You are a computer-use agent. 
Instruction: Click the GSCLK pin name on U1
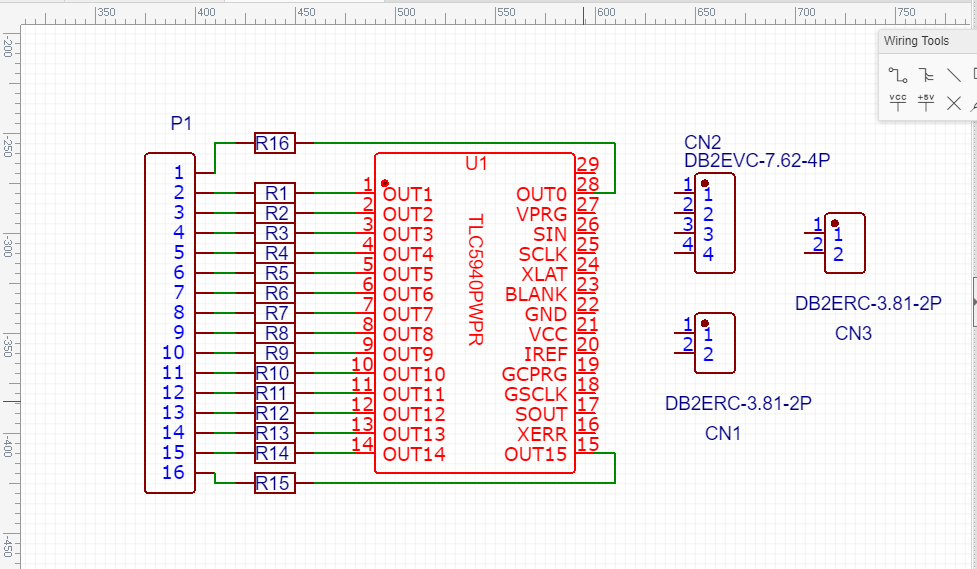tap(536, 394)
